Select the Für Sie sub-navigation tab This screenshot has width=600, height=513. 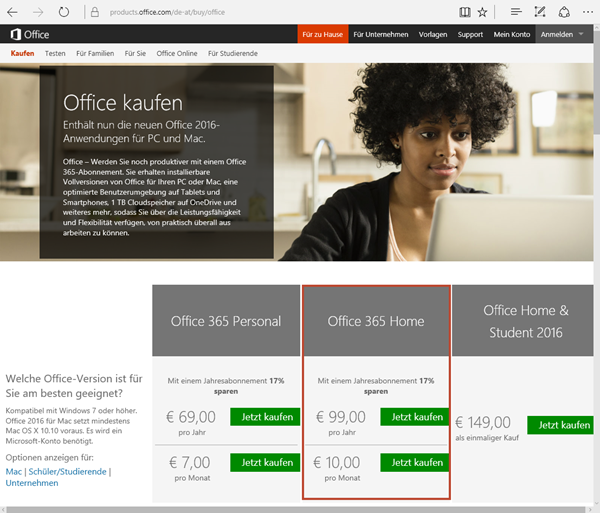pos(135,54)
